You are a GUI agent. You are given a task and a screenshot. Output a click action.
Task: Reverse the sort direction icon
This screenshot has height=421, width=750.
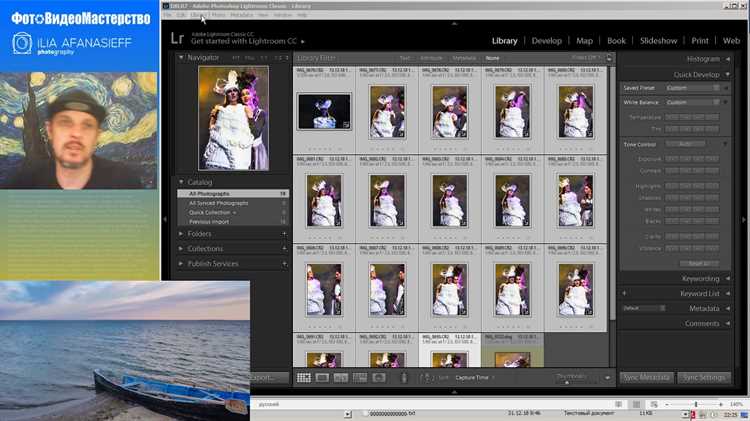tap(427, 378)
